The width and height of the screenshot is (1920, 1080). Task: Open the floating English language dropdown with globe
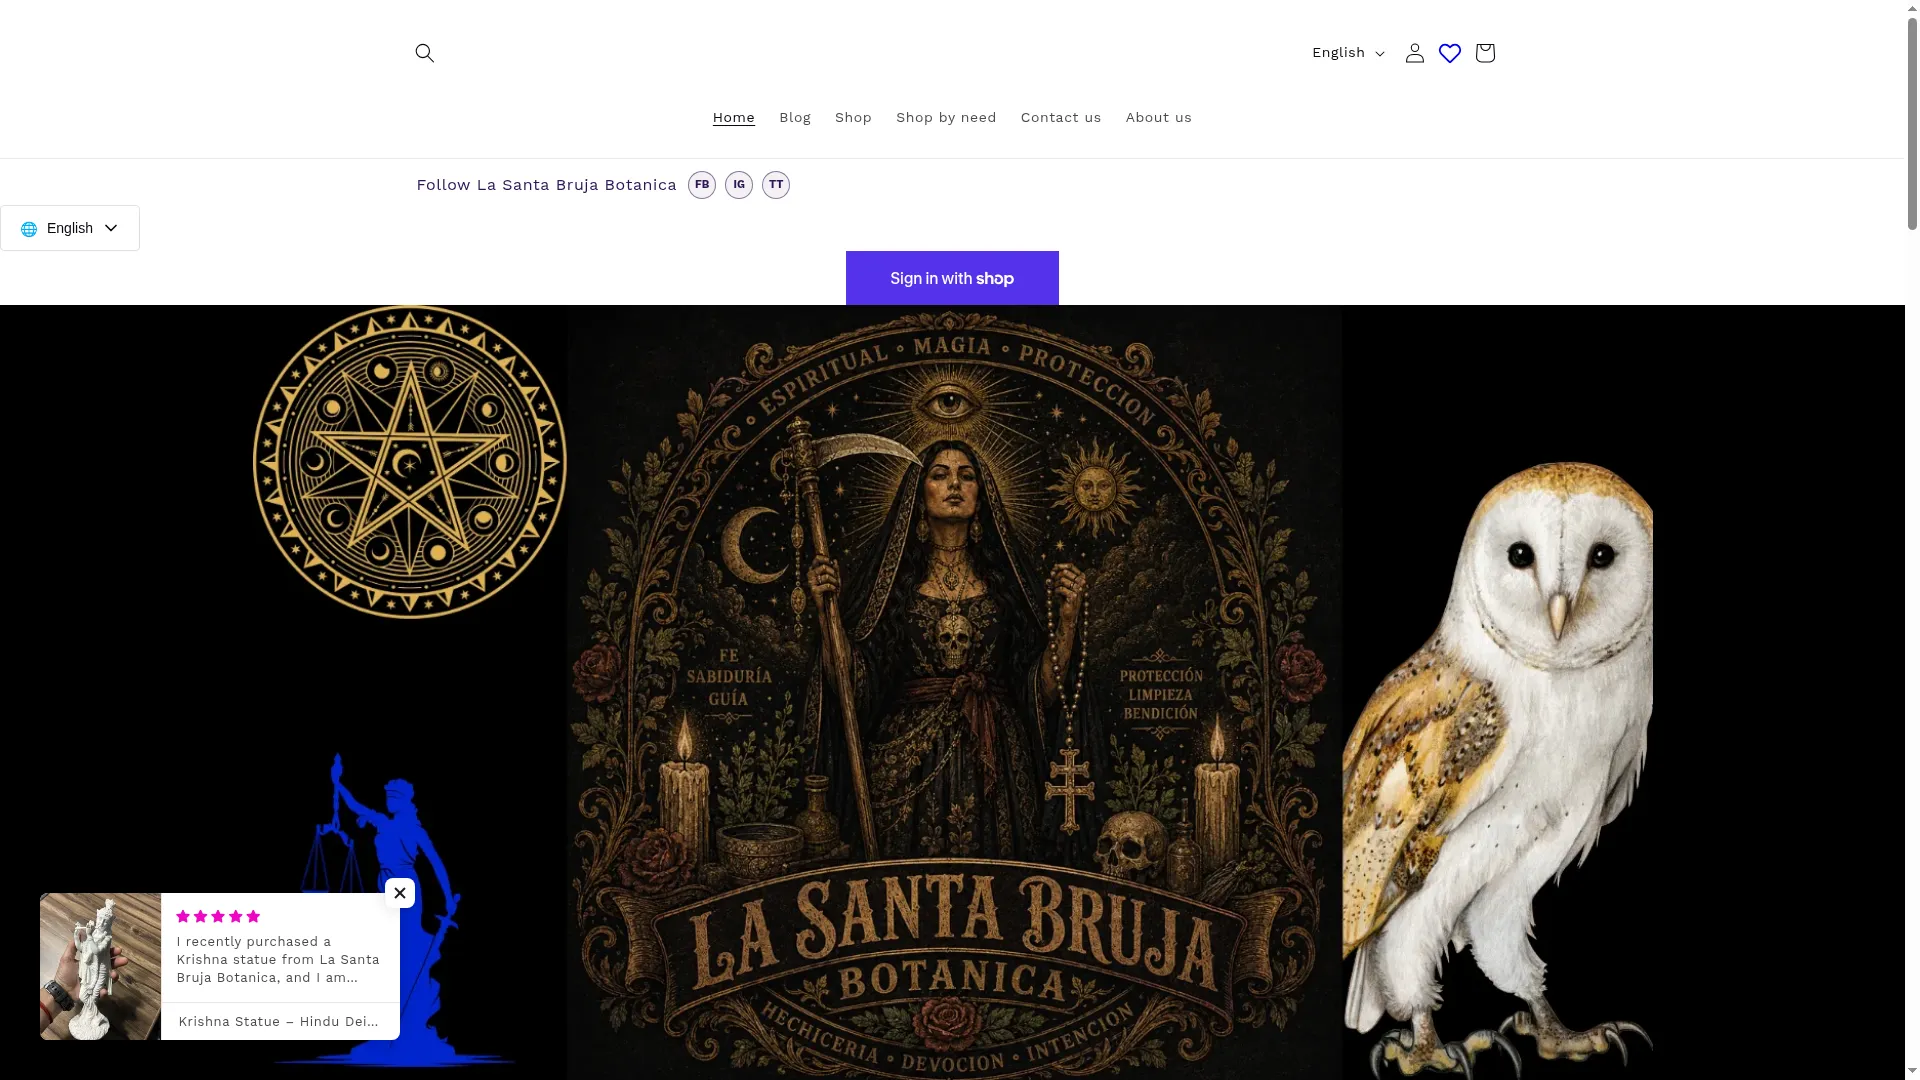click(x=70, y=228)
